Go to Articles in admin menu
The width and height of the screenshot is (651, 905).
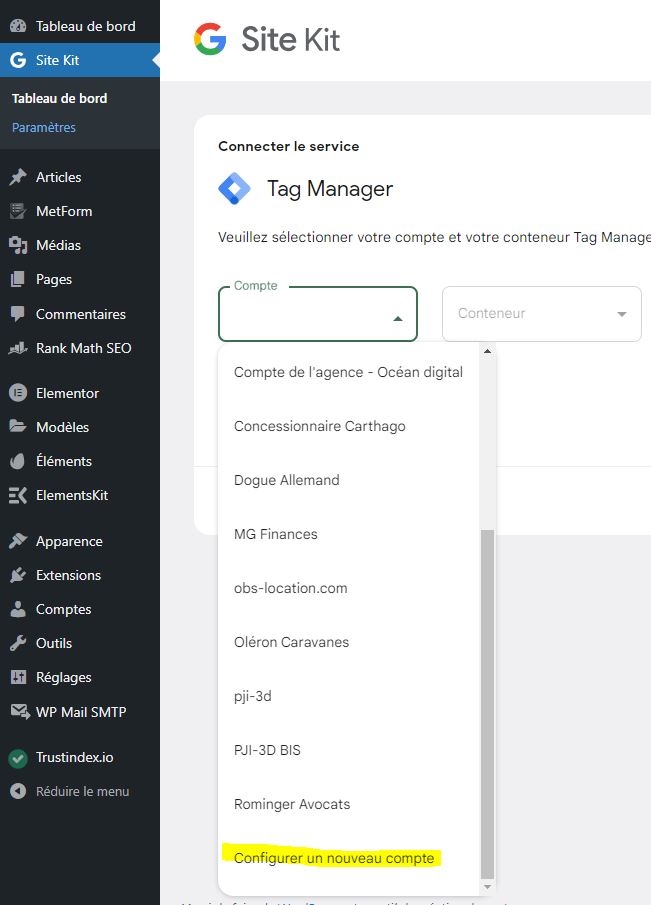pyautogui.click(x=58, y=177)
